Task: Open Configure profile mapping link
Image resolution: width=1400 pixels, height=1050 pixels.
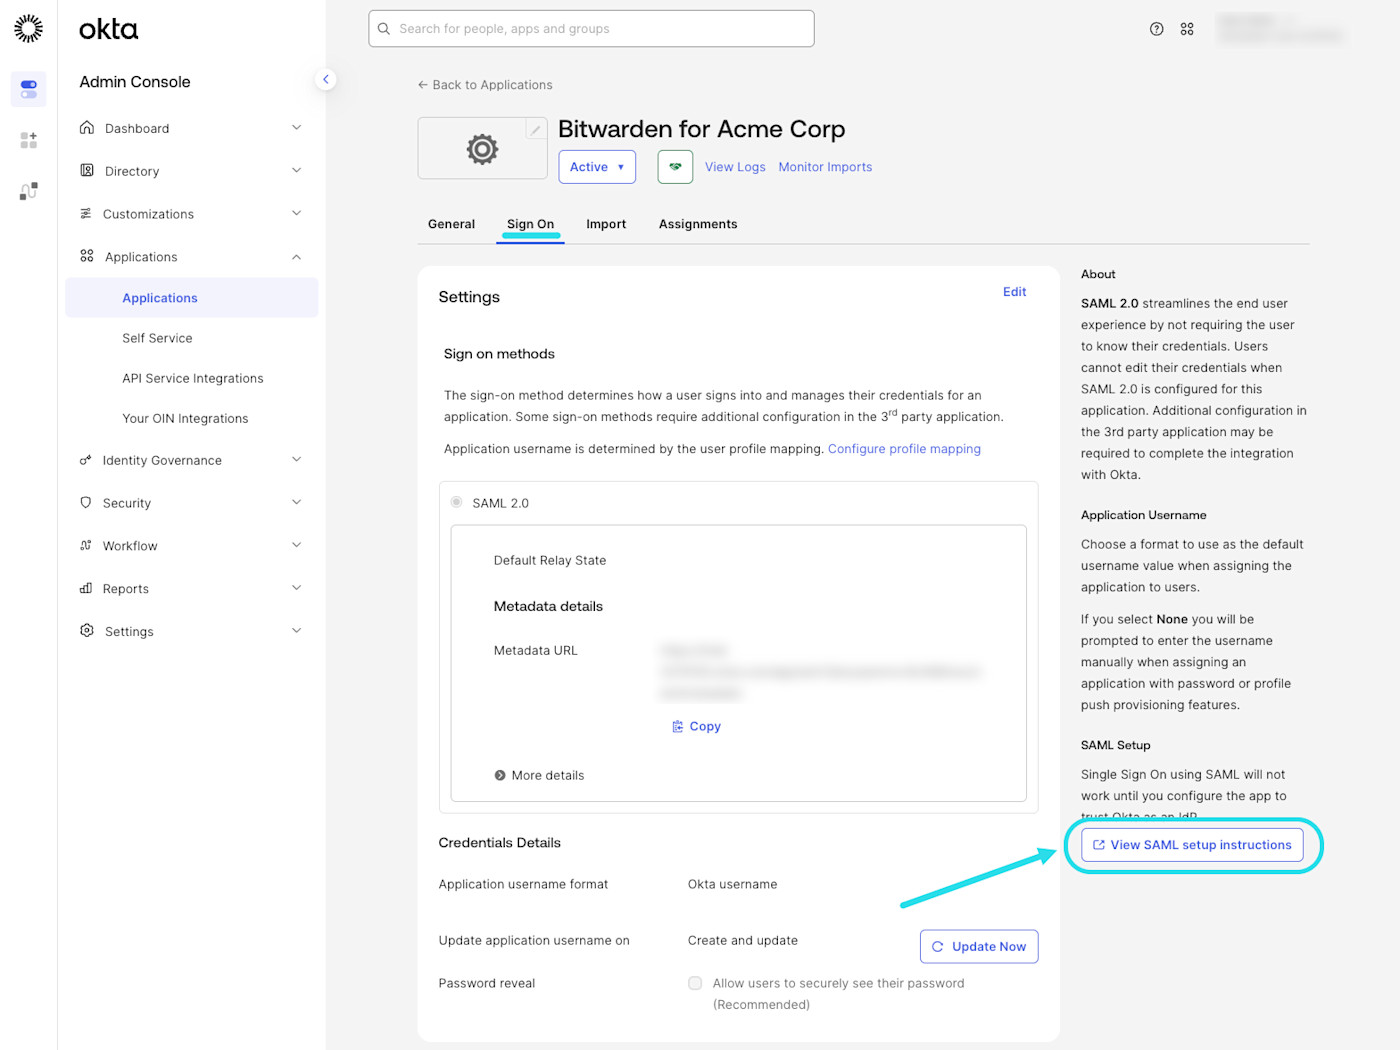Action: tap(904, 449)
